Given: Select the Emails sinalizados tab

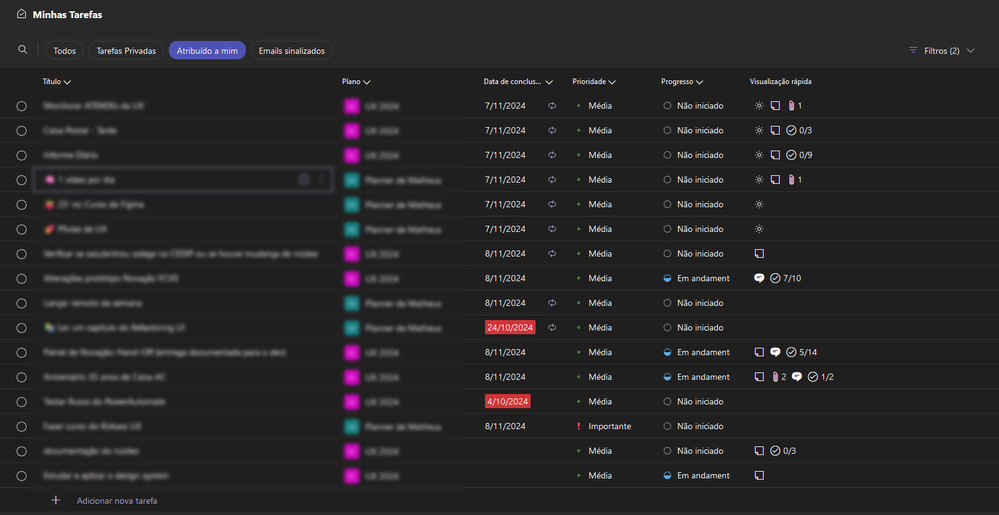Looking at the screenshot, I should click(x=291, y=50).
